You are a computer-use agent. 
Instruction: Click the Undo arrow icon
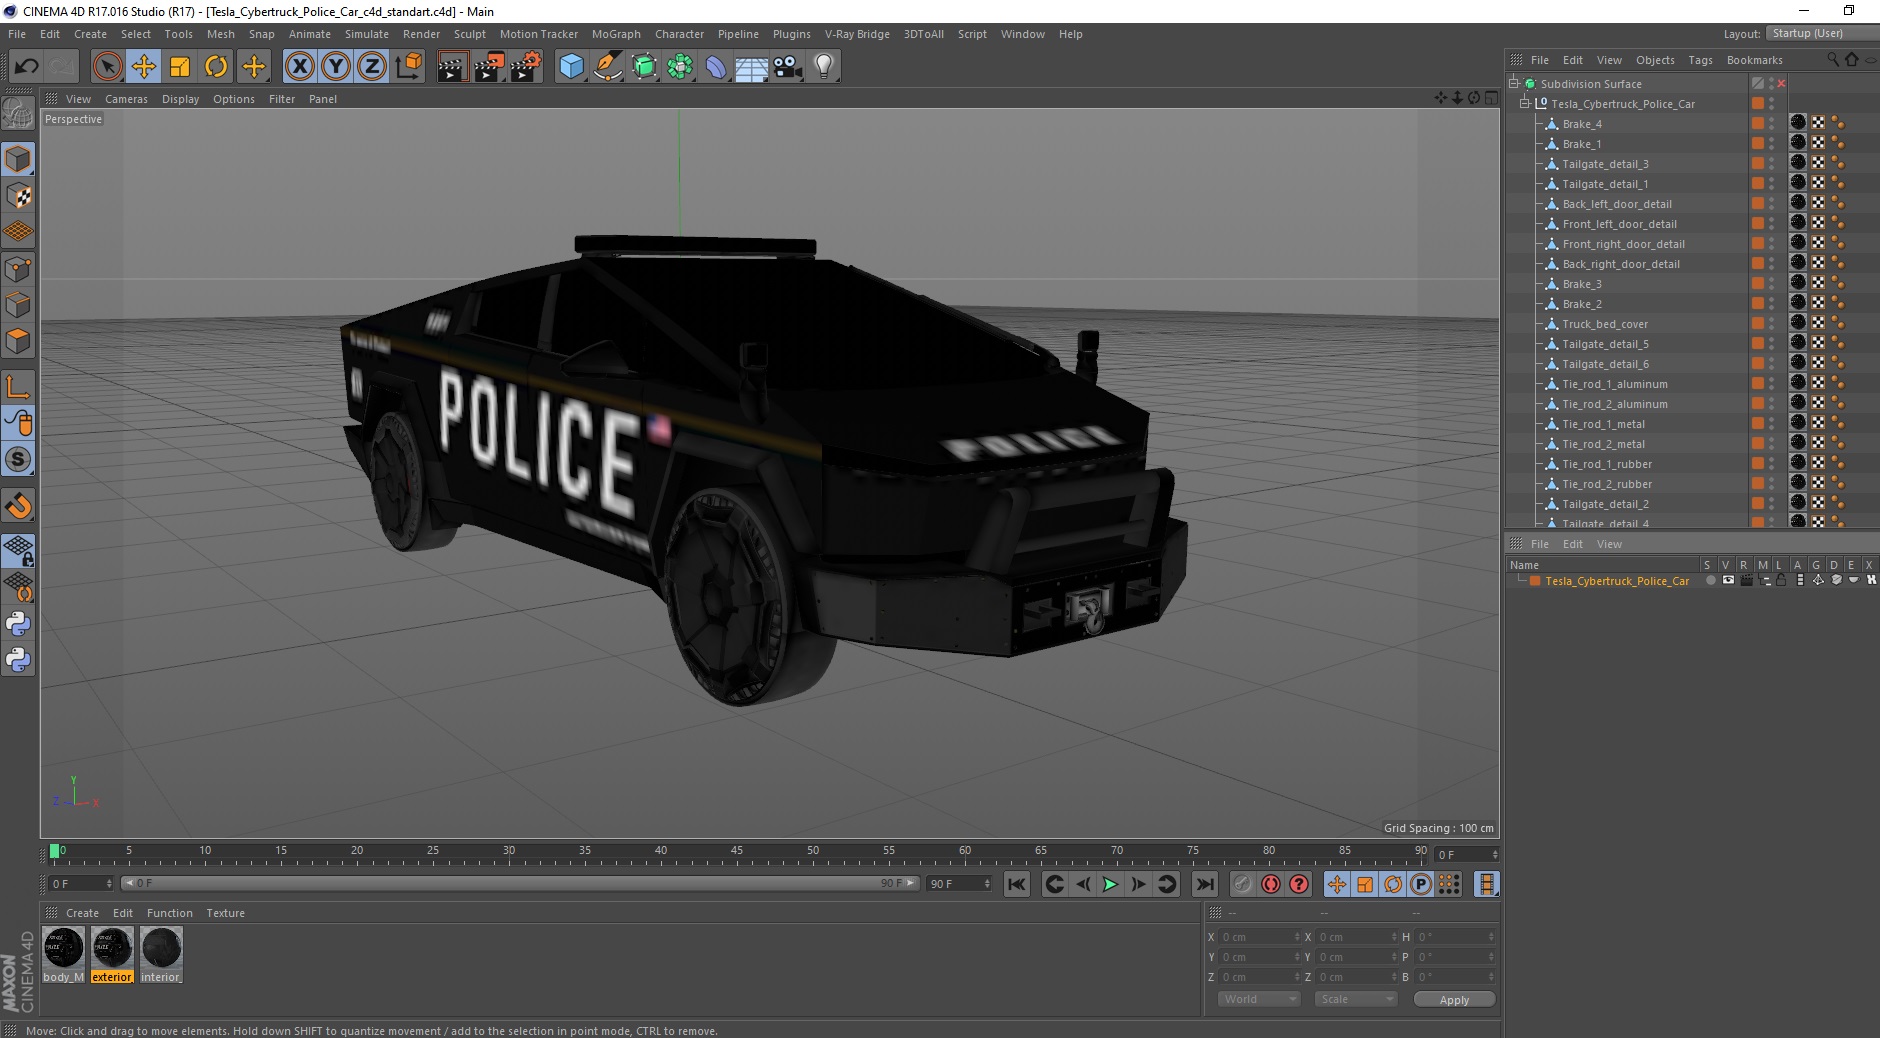pos(26,67)
